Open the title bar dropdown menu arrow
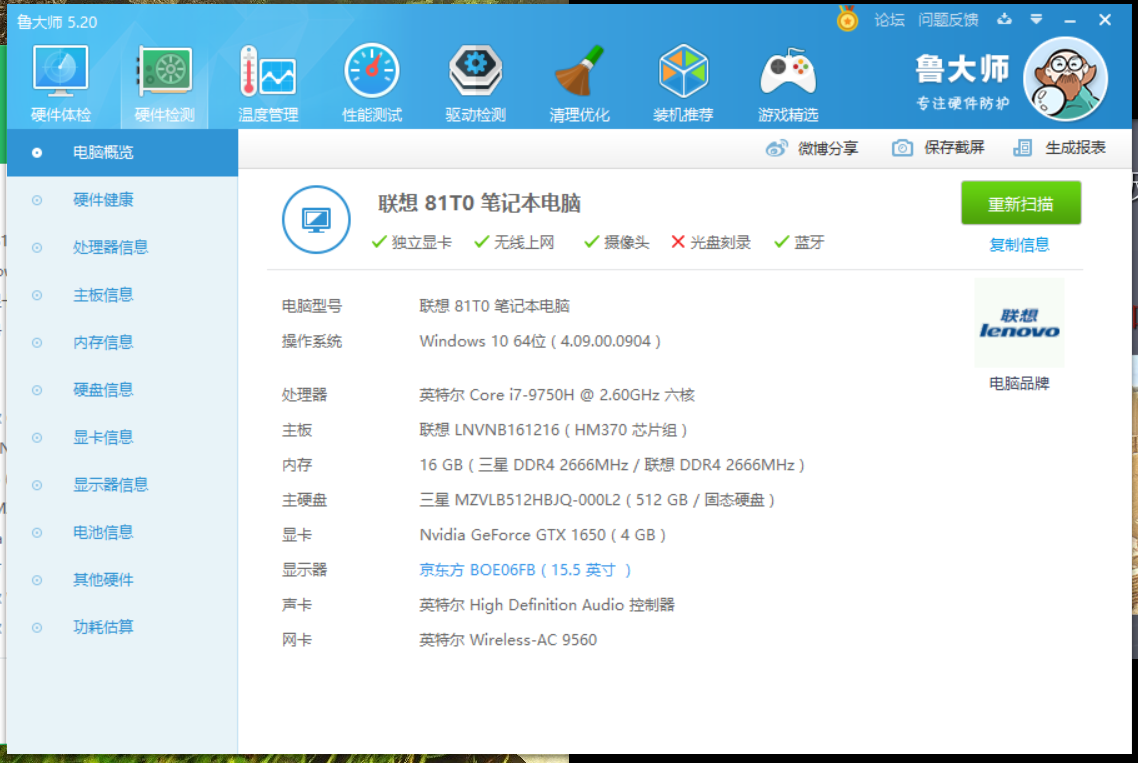The height and width of the screenshot is (763, 1138). coord(1036,19)
